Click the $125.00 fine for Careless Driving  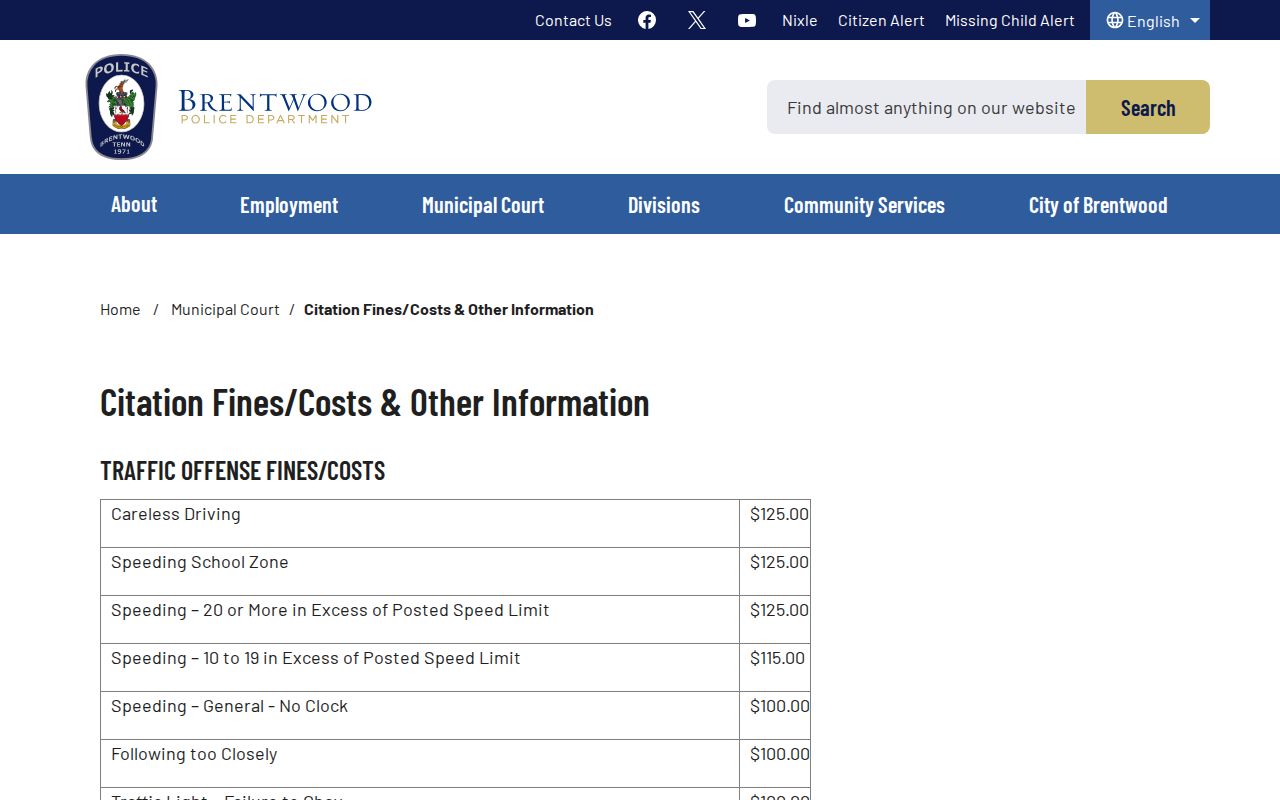pos(779,514)
